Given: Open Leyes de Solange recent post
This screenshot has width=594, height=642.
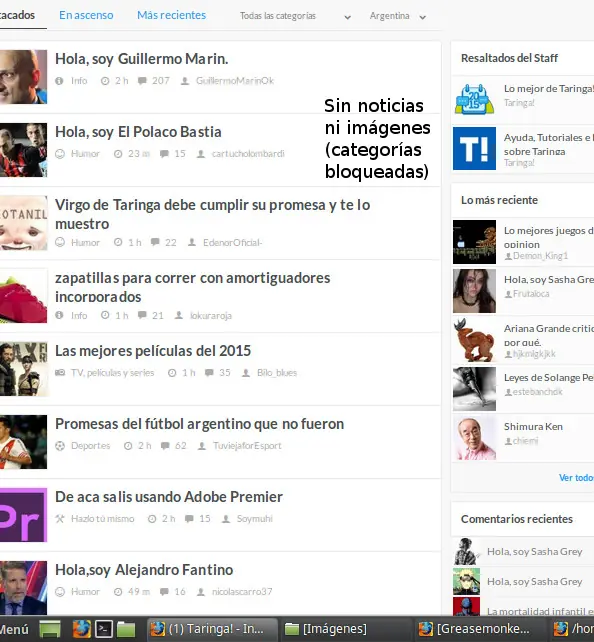Looking at the screenshot, I should 549,378.
